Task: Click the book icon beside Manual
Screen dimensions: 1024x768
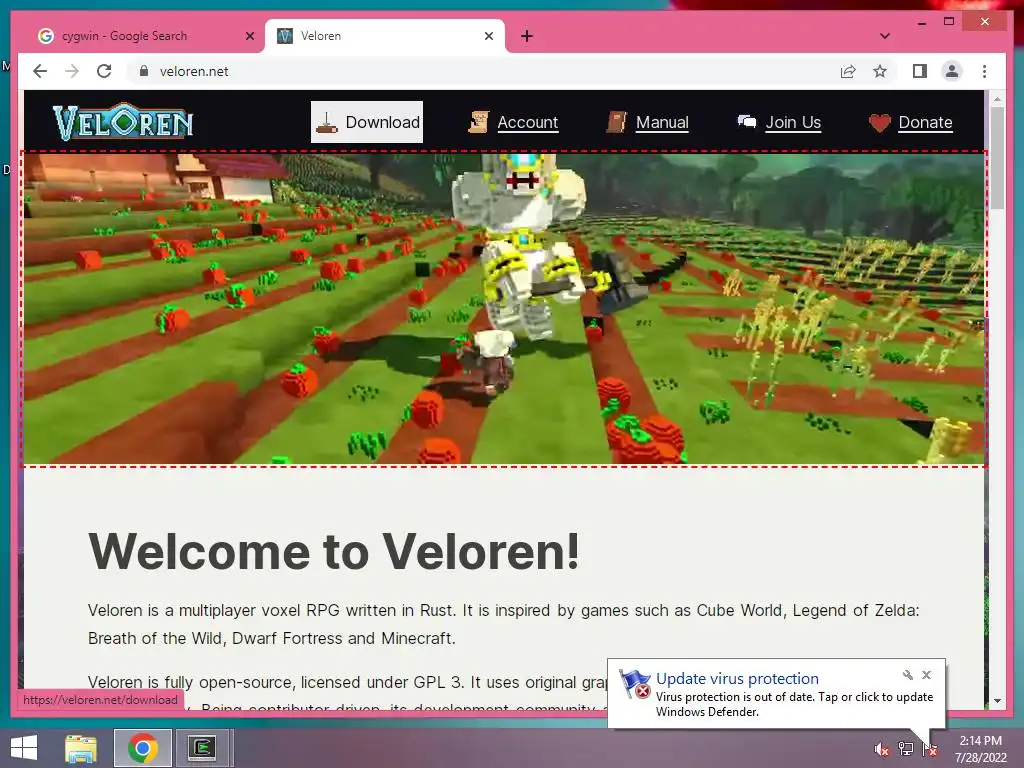Action: tap(616, 122)
